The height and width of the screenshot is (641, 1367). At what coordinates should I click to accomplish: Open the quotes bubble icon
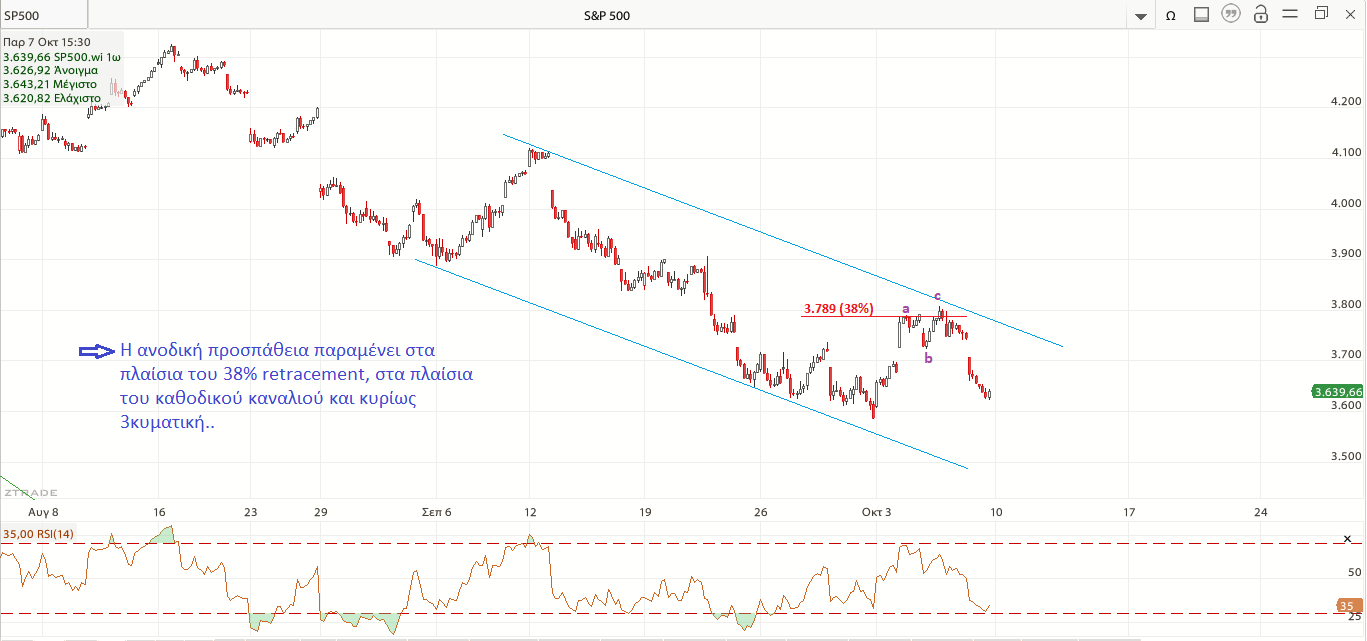click(1231, 15)
